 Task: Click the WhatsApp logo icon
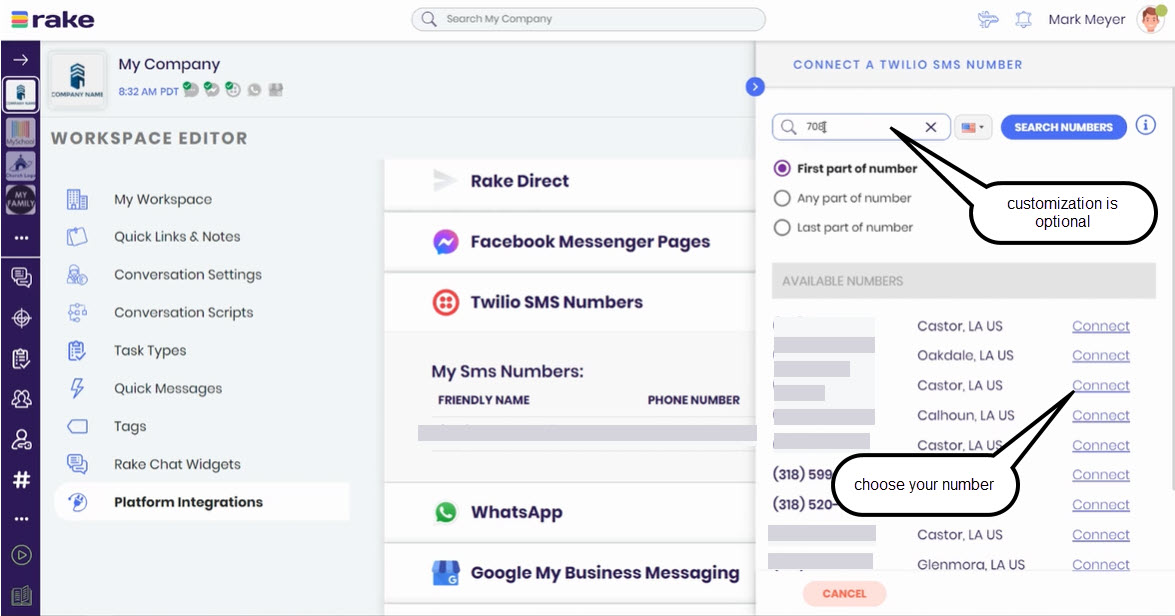445,512
